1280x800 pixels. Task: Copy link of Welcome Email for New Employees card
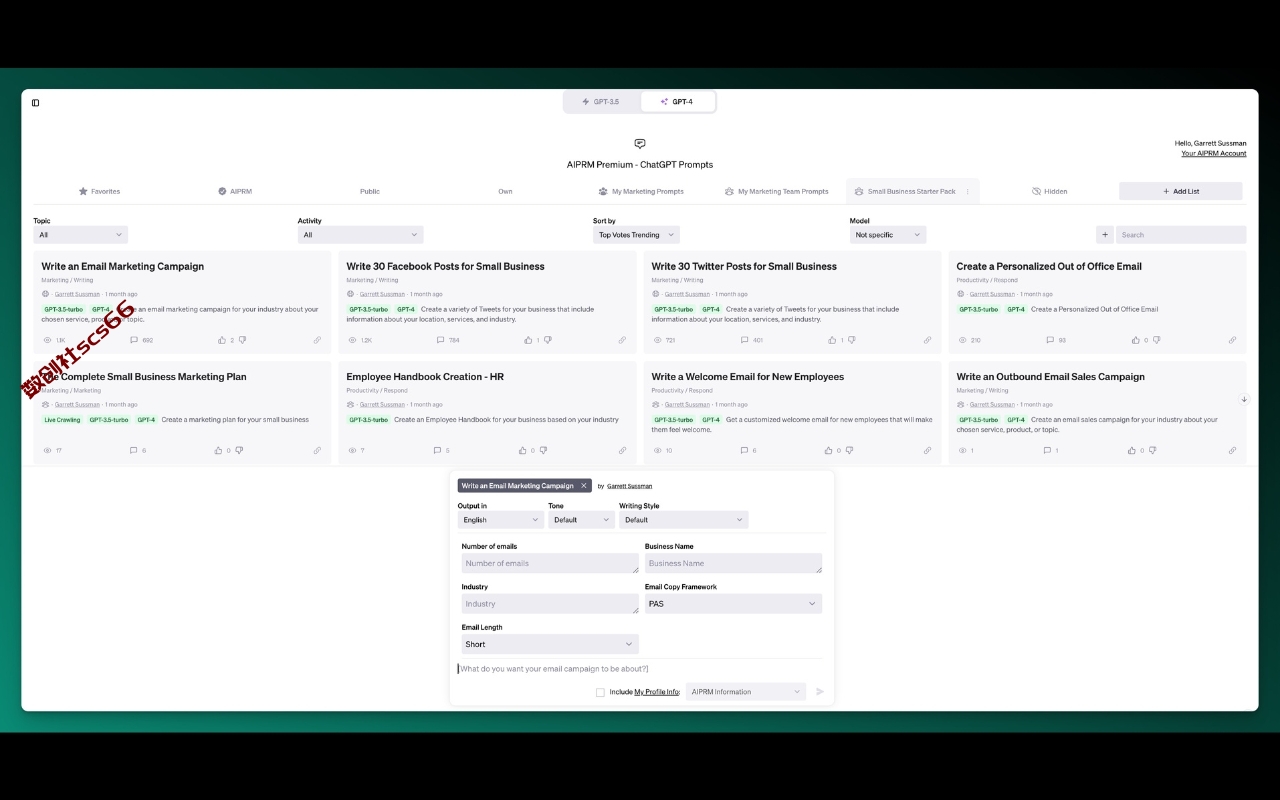coord(927,450)
